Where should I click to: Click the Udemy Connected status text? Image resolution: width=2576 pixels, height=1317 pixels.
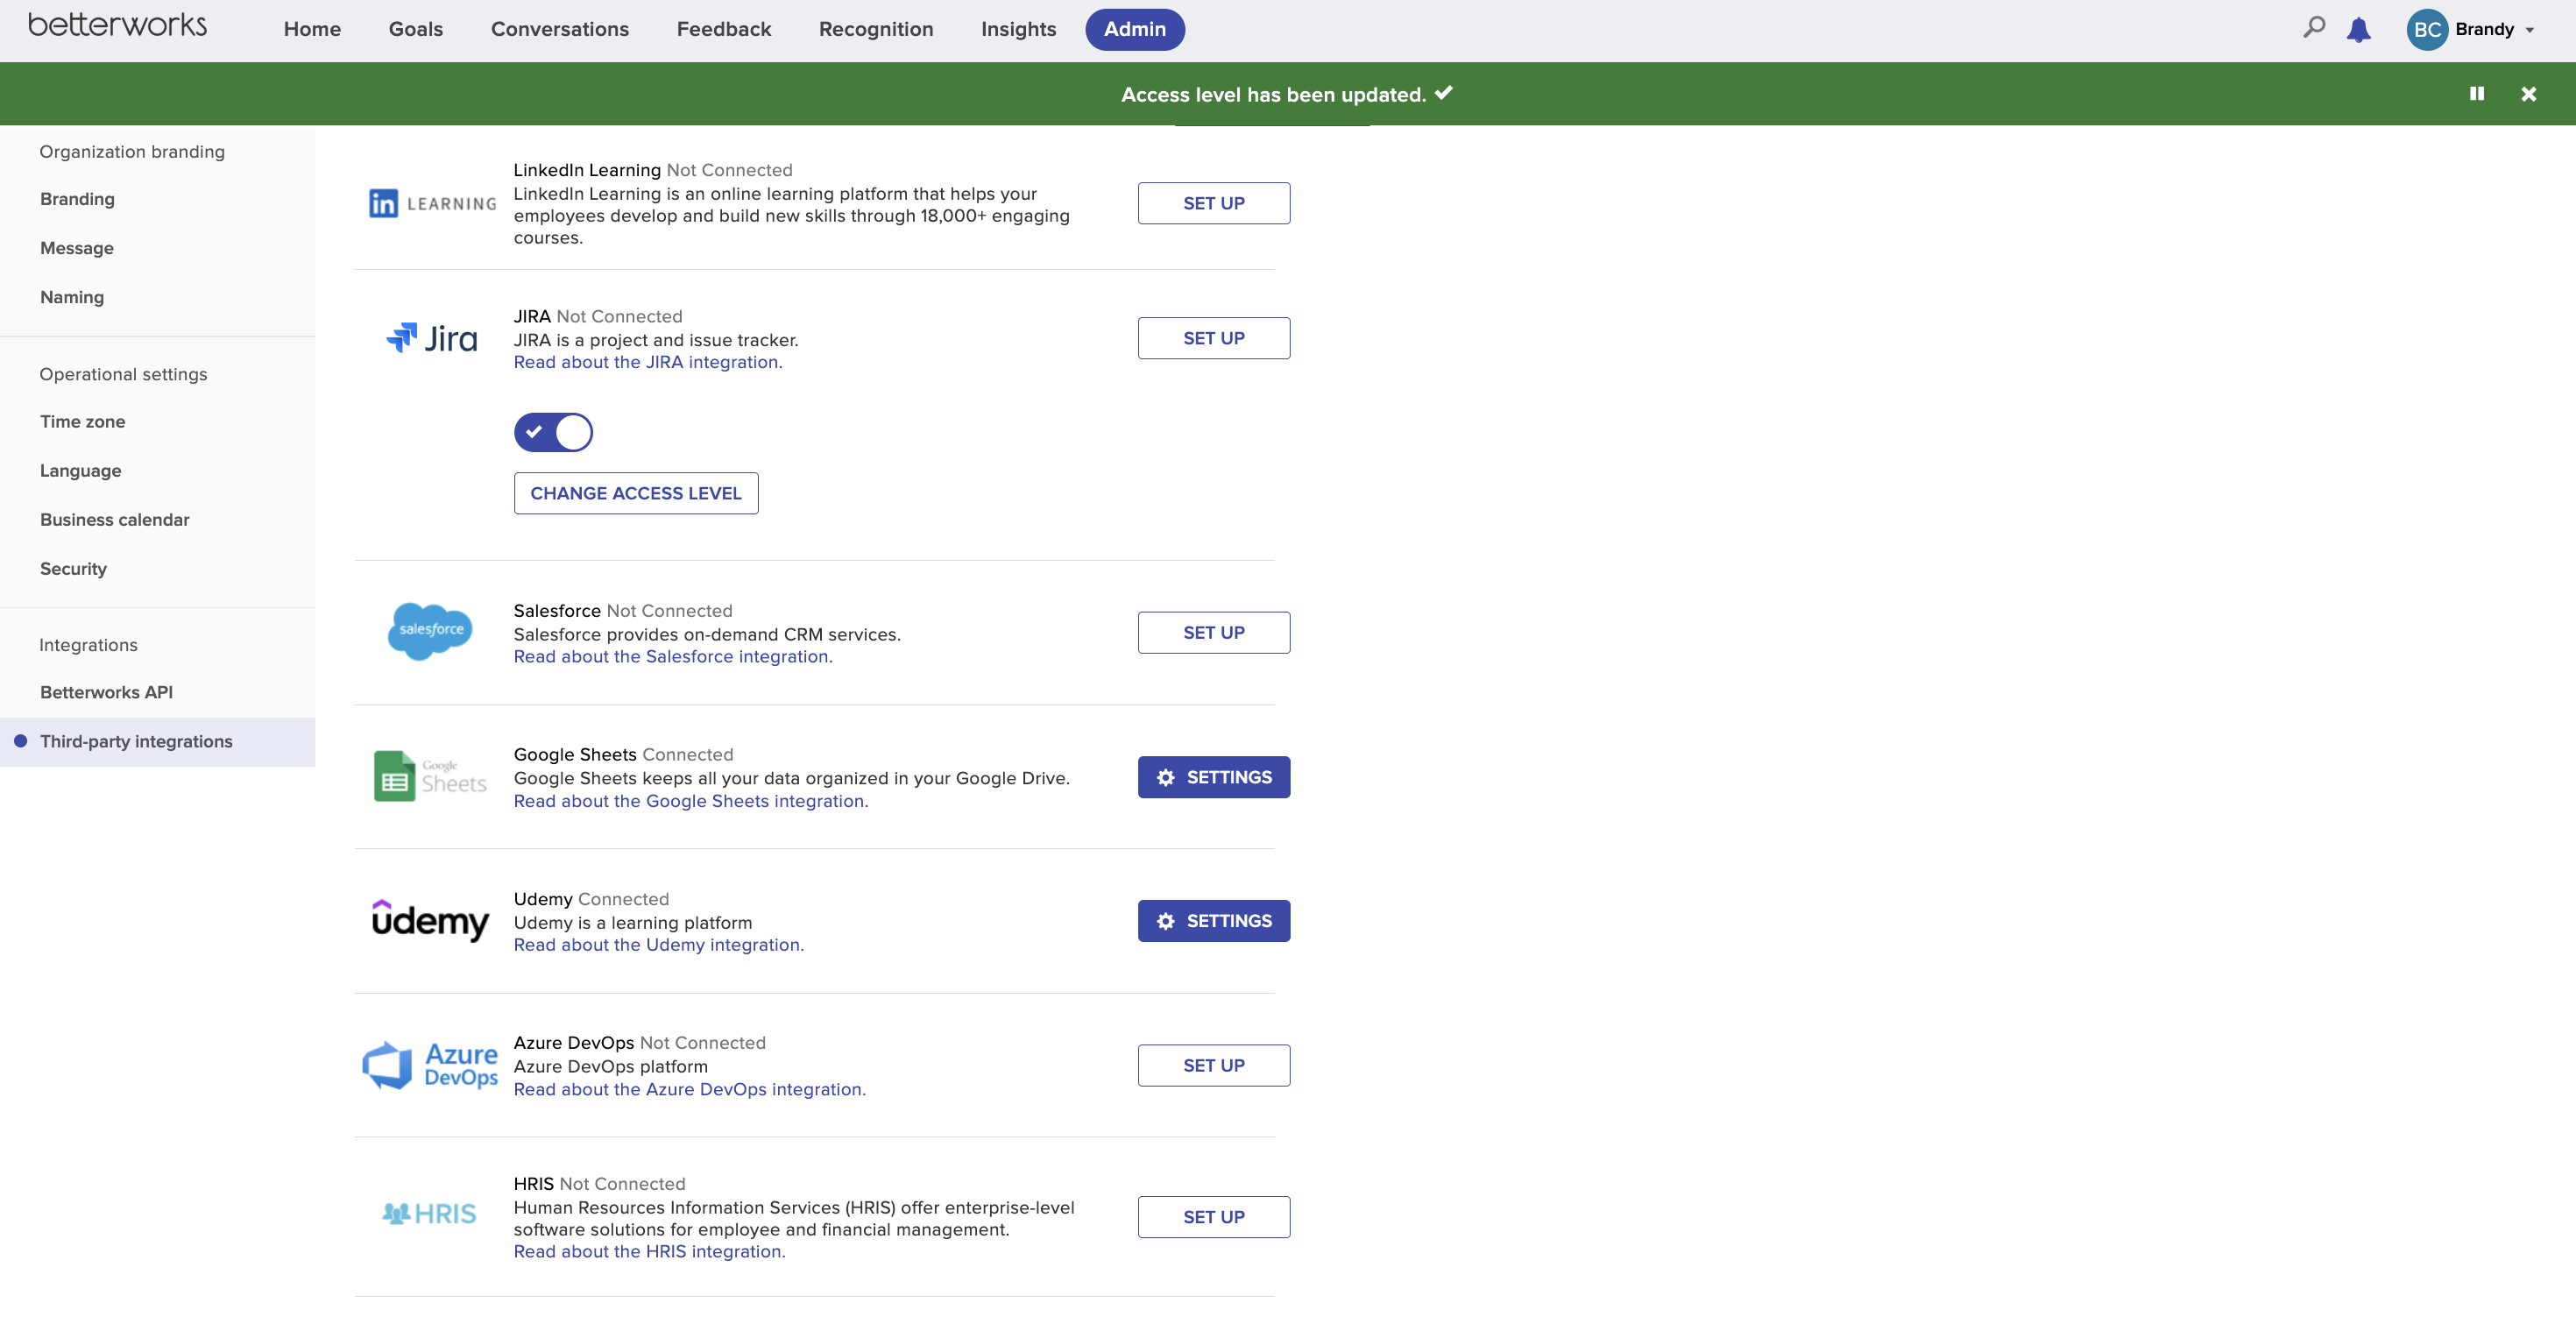(x=623, y=899)
